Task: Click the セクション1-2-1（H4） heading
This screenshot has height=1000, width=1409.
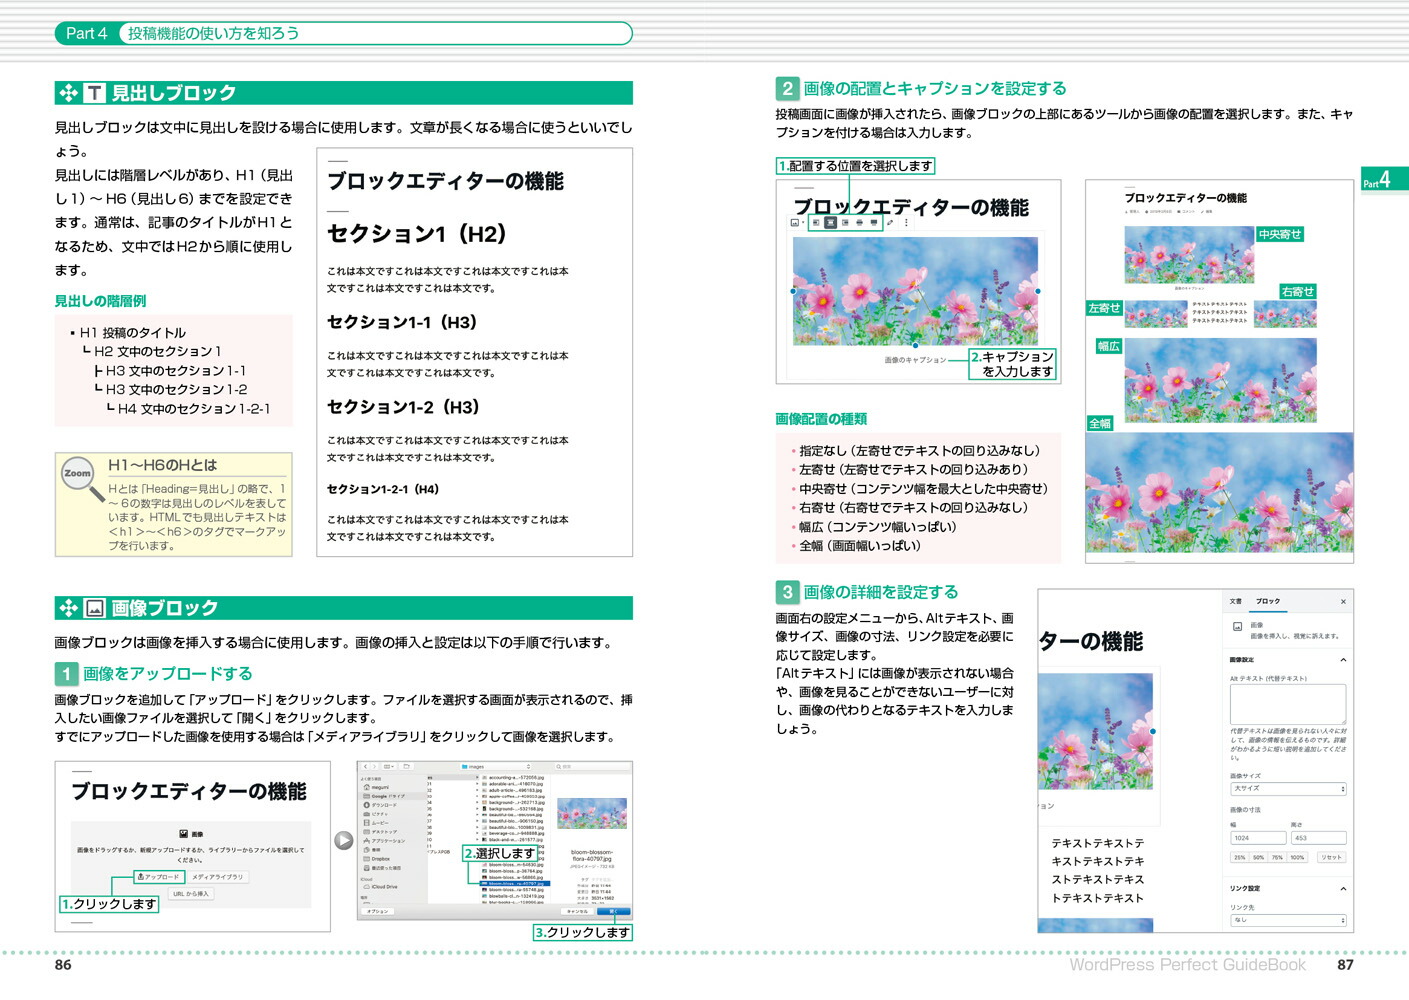Action: coord(383,489)
